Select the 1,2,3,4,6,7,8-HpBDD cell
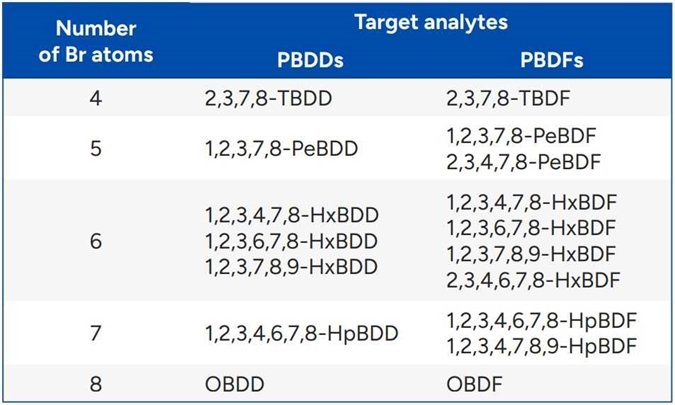 301,333
